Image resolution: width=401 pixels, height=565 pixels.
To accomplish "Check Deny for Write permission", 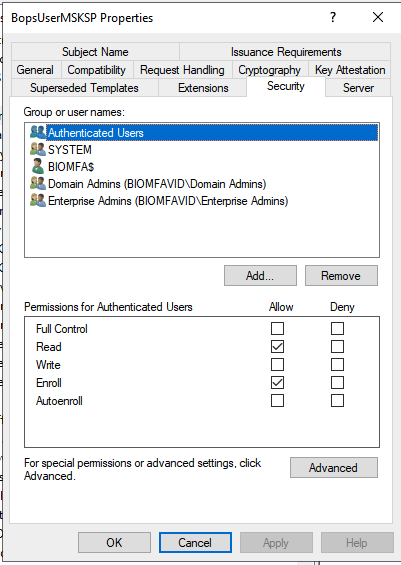I will pyautogui.click(x=337, y=365).
